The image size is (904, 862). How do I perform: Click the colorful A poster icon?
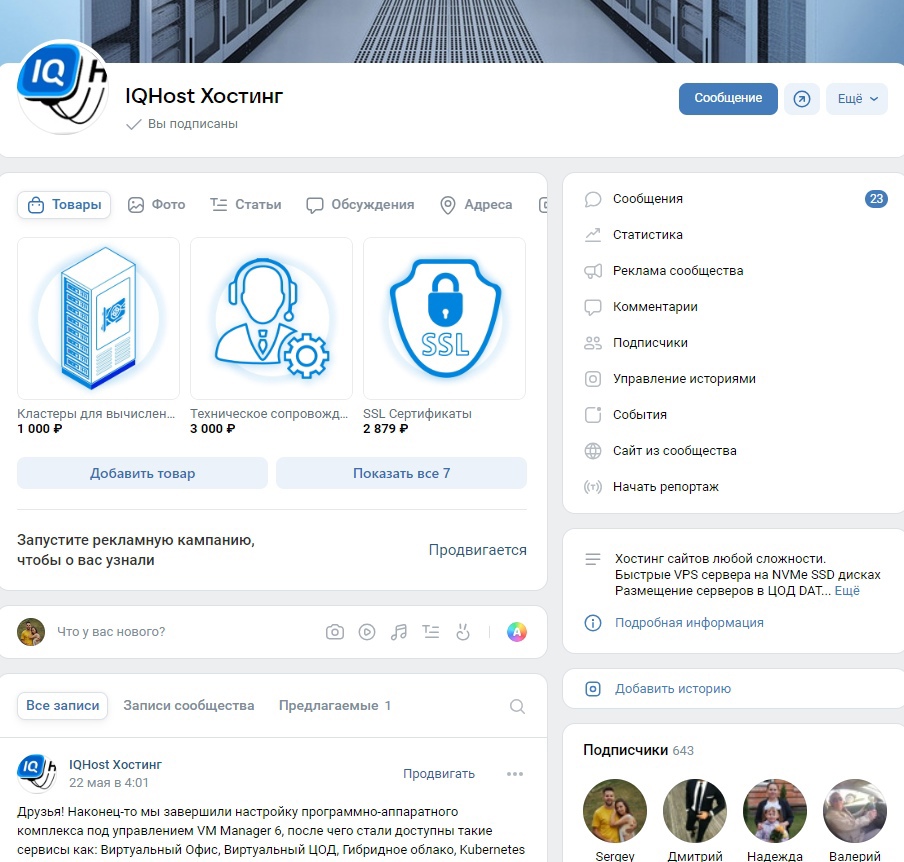click(x=517, y=632)
